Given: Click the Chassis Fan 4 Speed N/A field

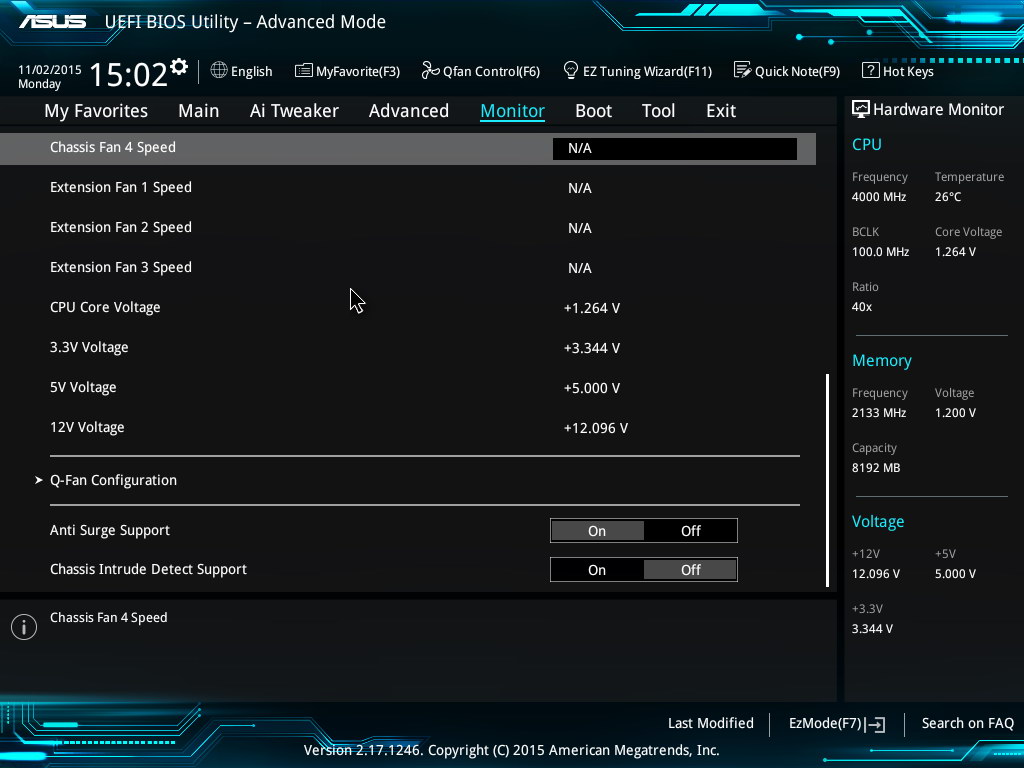Looking at the screenshot, I should (x=674, y=149).
